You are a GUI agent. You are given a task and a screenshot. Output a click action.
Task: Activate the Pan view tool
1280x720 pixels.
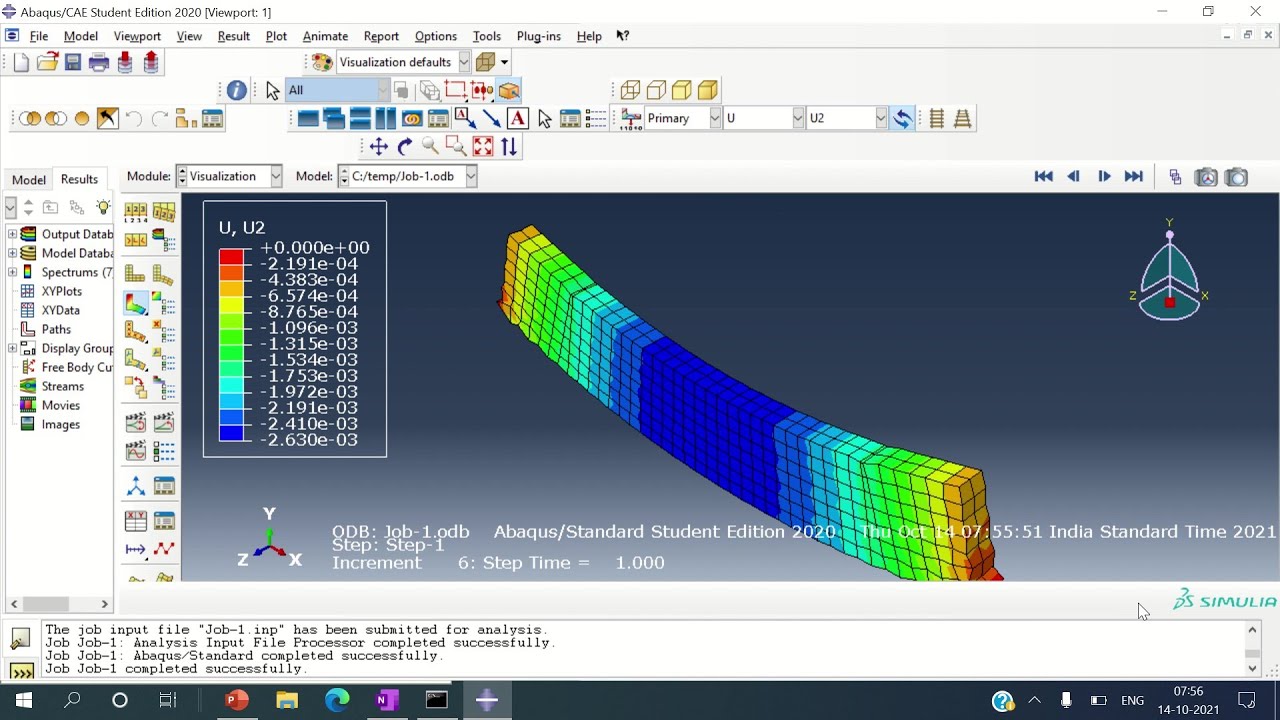378,146
